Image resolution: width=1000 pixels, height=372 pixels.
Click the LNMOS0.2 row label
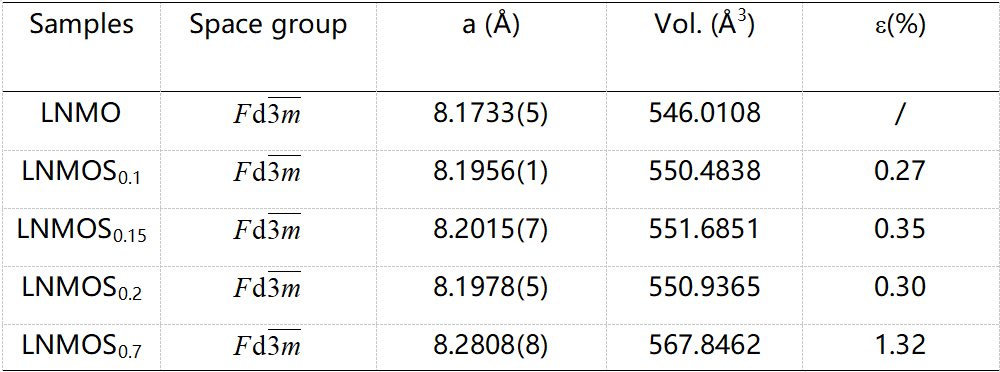(x=82, y=288)
